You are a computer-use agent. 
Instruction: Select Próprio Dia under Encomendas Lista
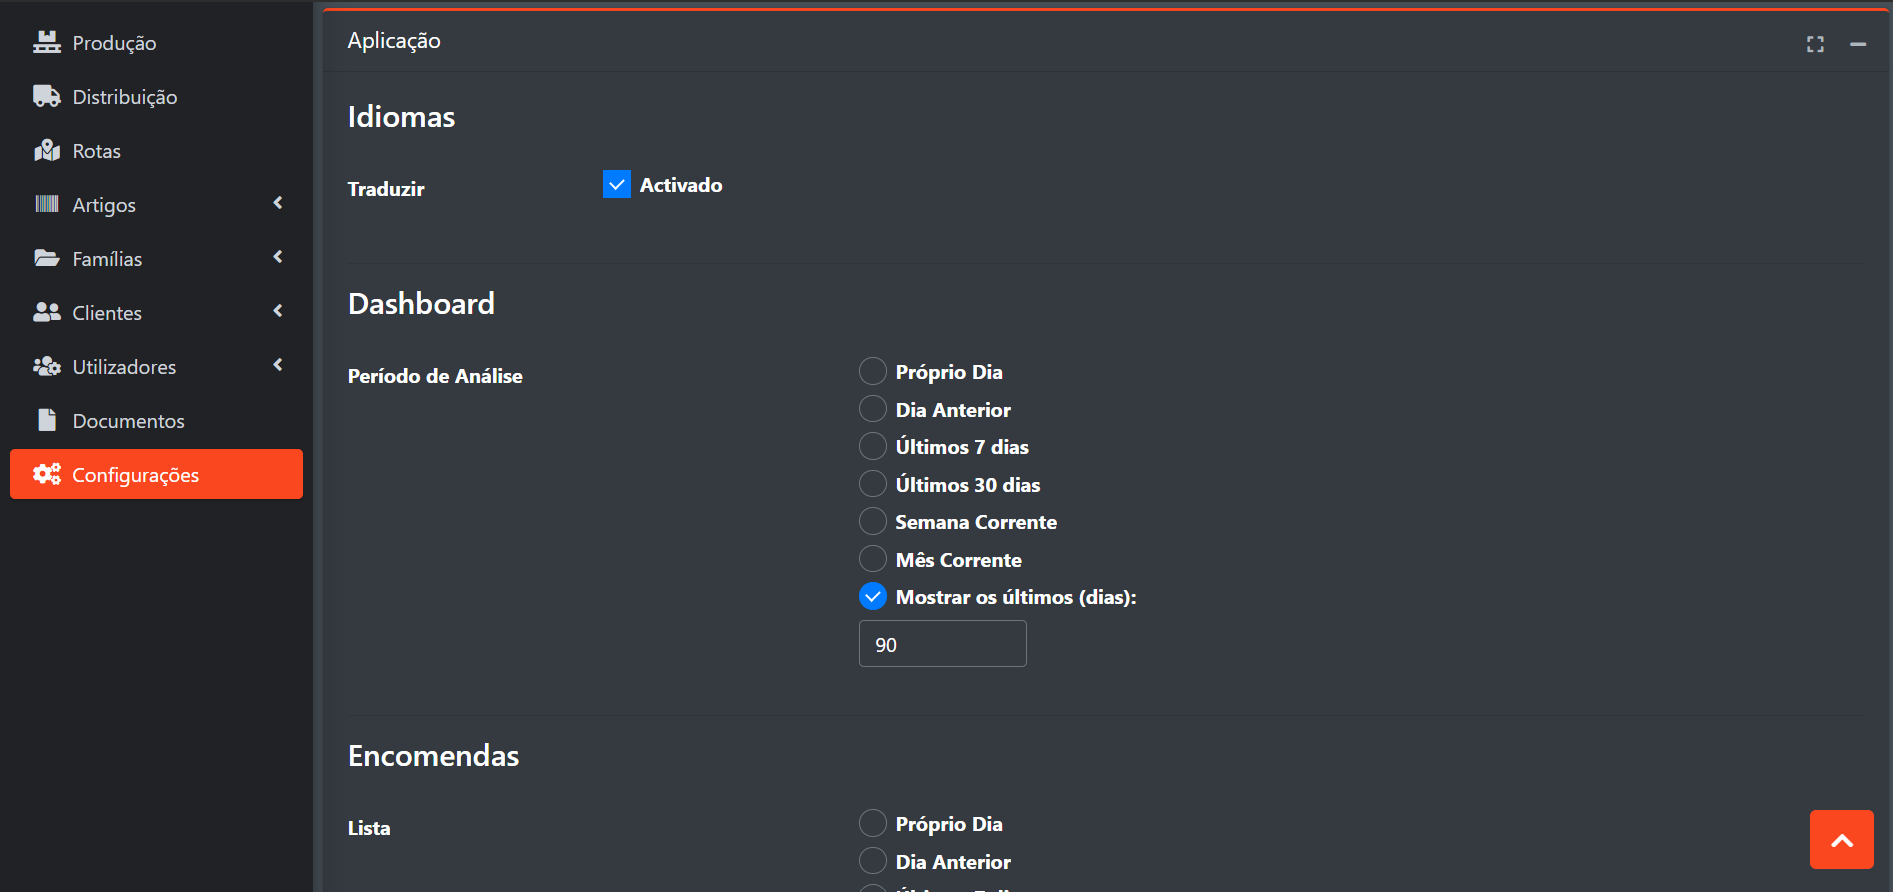[873, 823]
